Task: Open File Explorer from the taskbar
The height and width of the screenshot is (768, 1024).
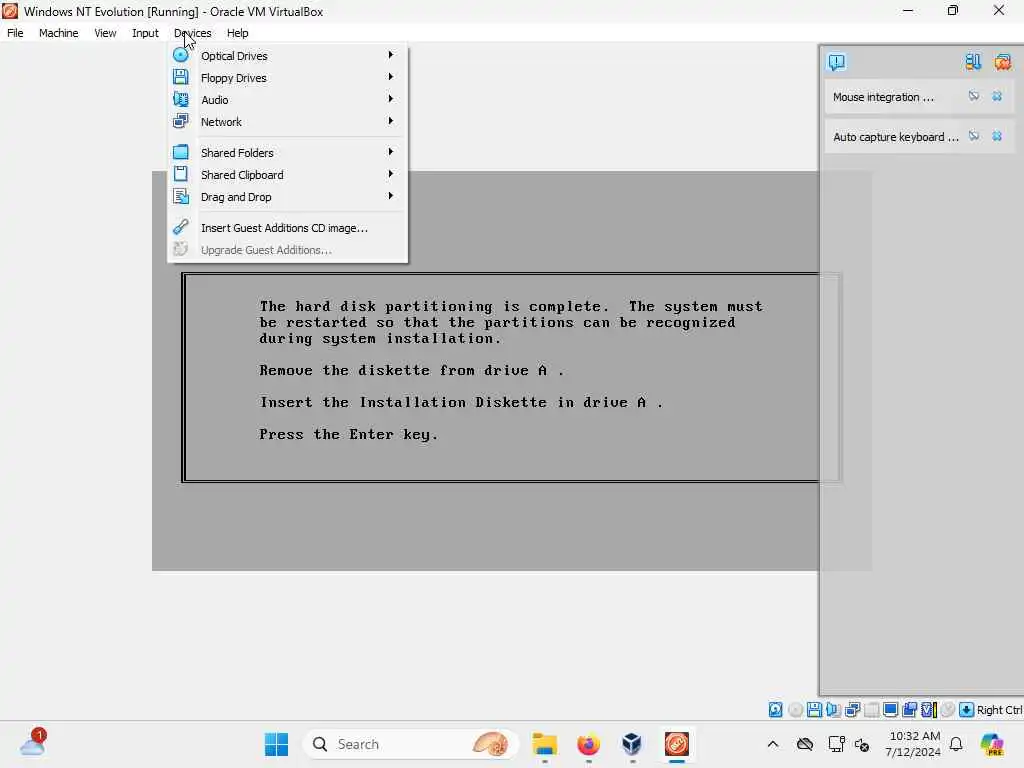Action: (545, 744)
